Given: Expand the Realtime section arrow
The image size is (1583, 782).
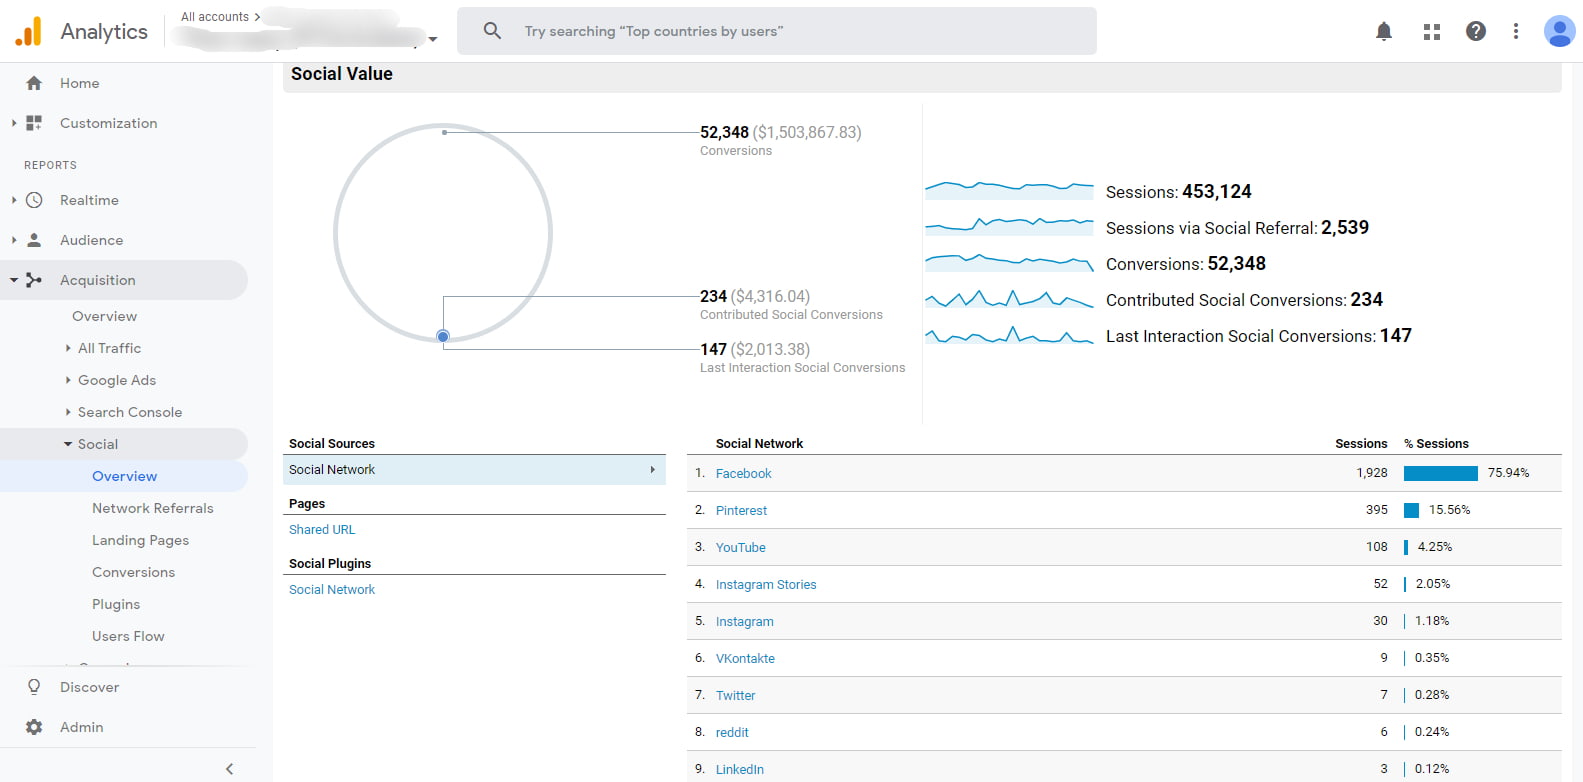Looking at the screenshot, I should pyautogui.click(x=14, y=200).
